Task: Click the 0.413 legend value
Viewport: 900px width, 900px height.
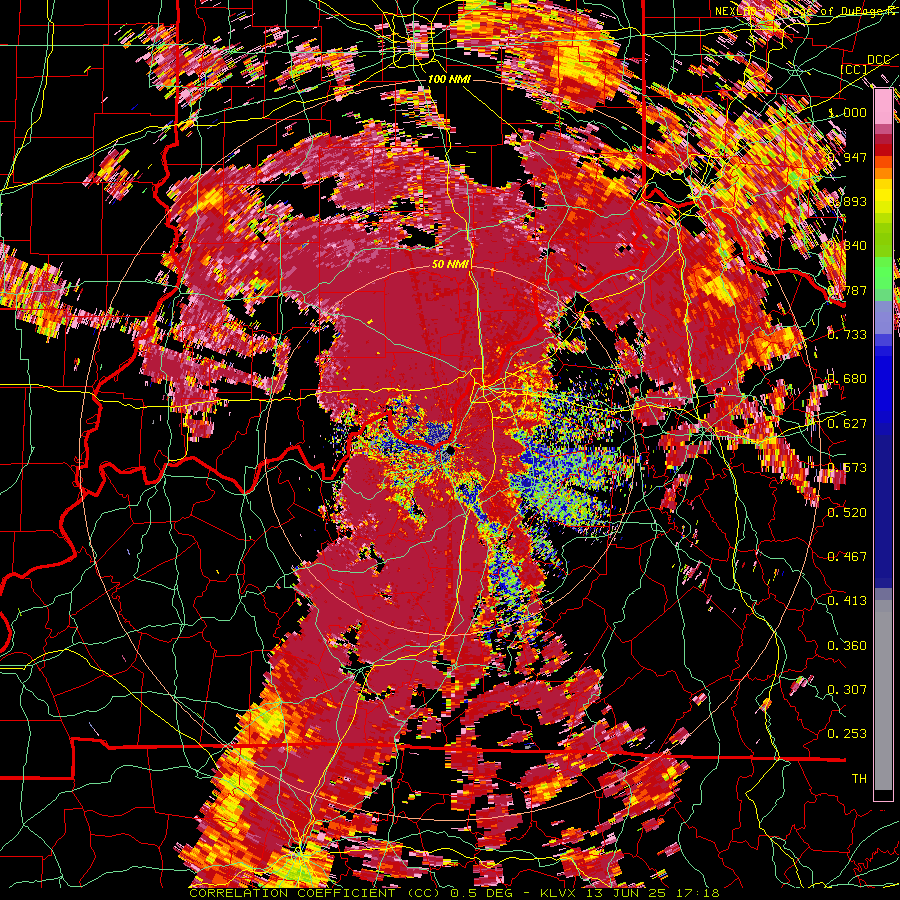Action: [847, 601]
